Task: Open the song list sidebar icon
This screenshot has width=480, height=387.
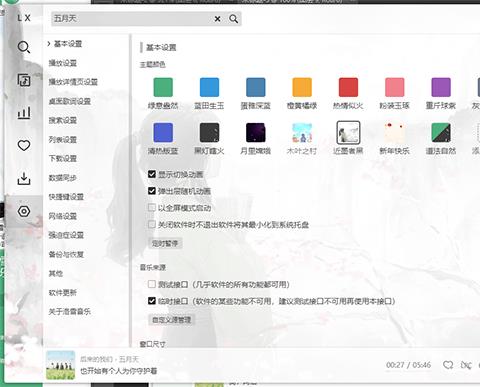Action: pyautogui.click(x=24, y=80)
